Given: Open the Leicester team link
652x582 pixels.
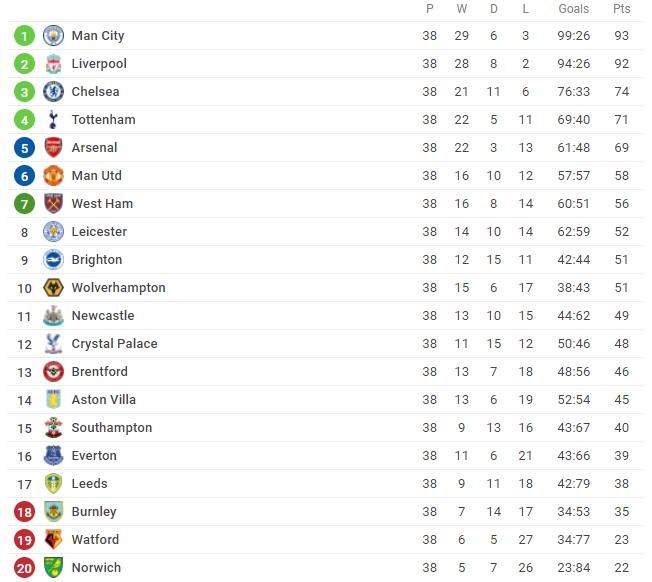Looking at the screenshot, I should tap(99, 232).
